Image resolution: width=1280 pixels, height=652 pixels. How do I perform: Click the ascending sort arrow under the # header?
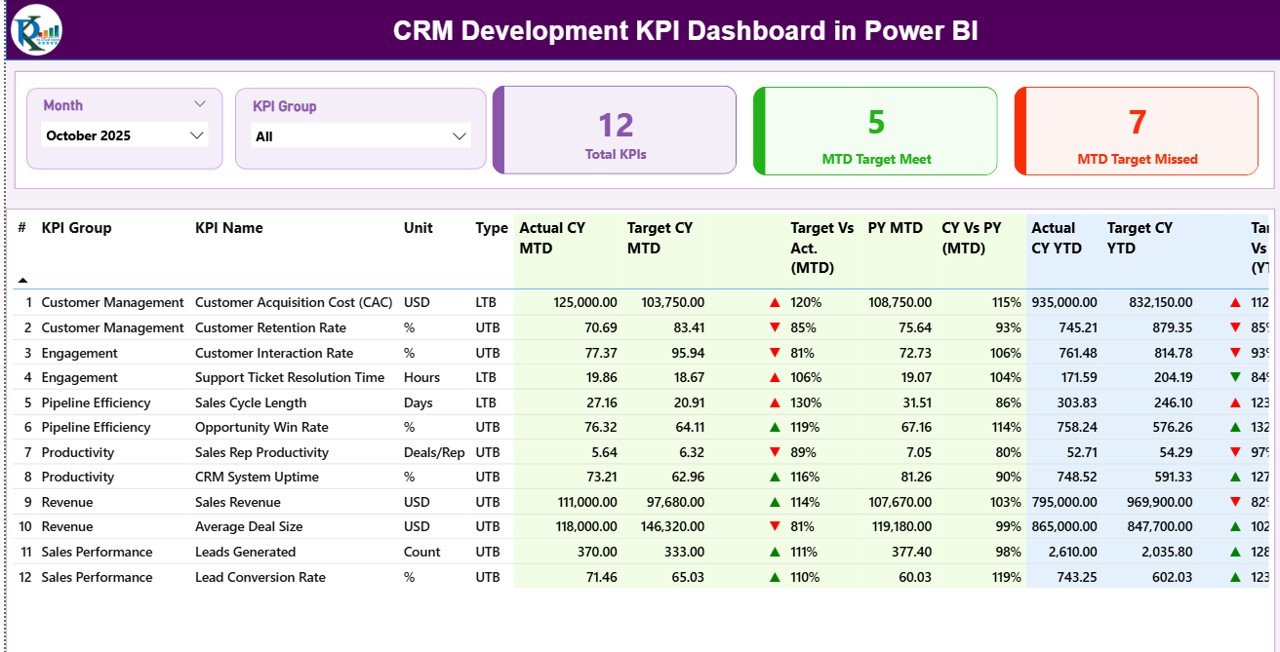(x=21, y=279)
